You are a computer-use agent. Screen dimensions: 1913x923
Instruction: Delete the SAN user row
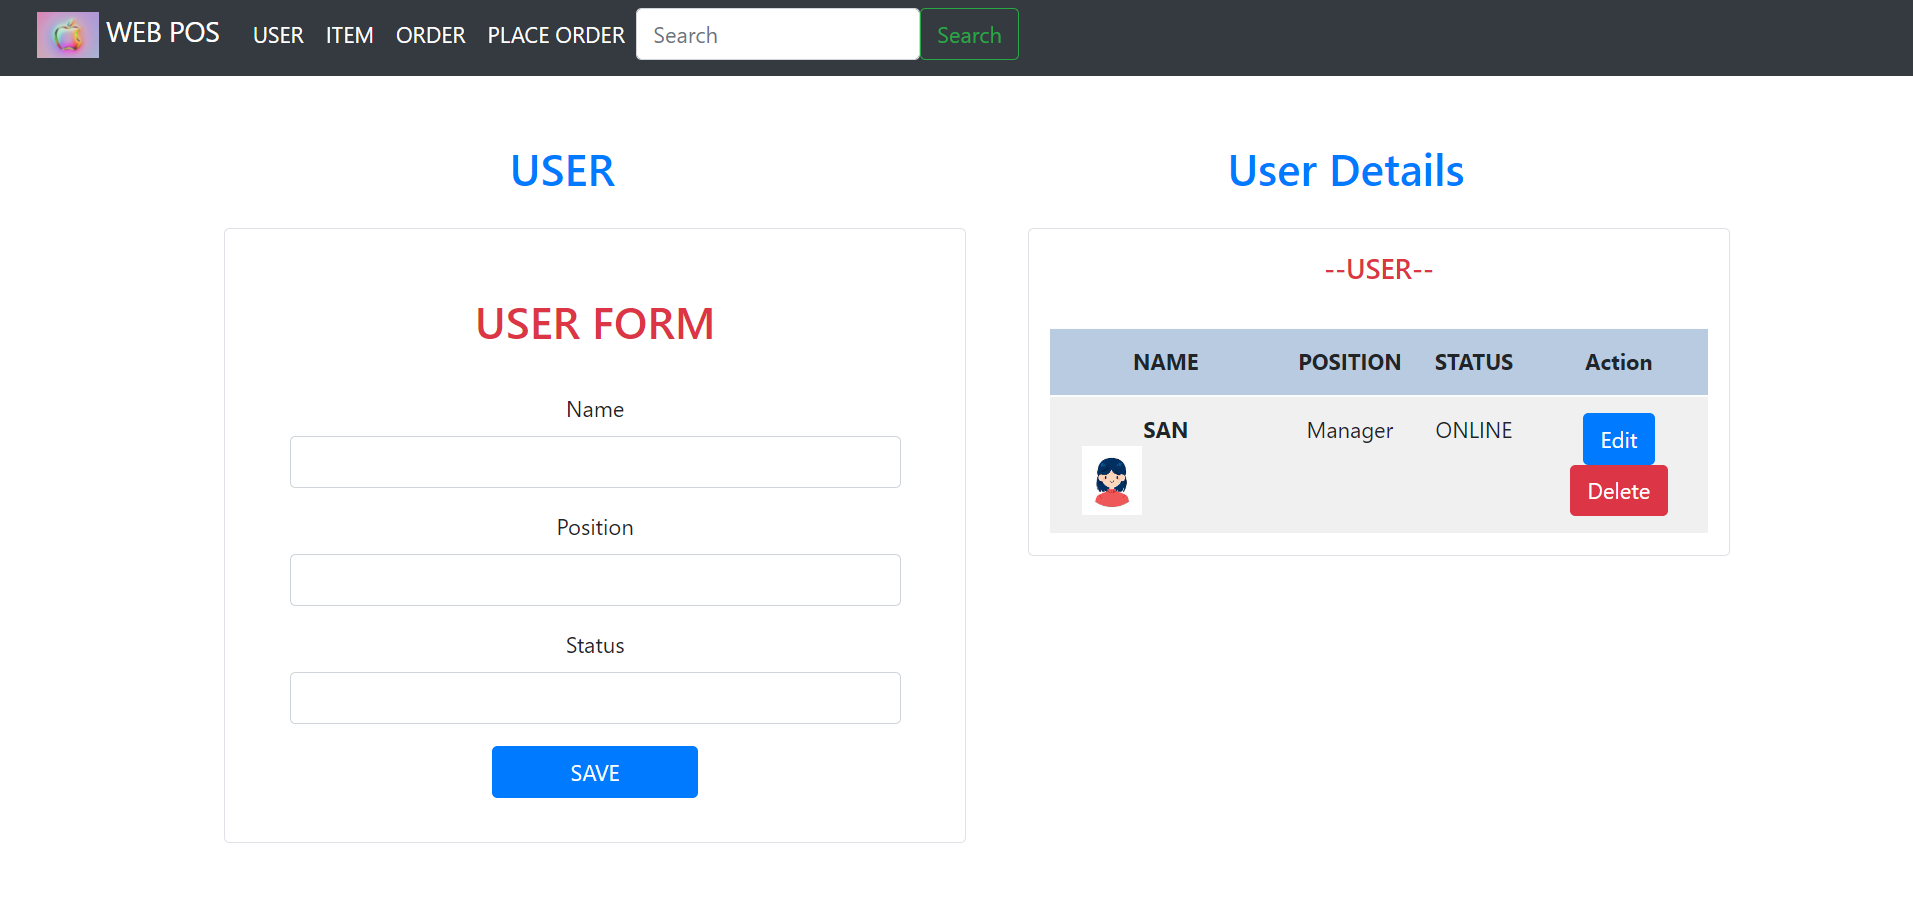click(x=1618, y=491)
